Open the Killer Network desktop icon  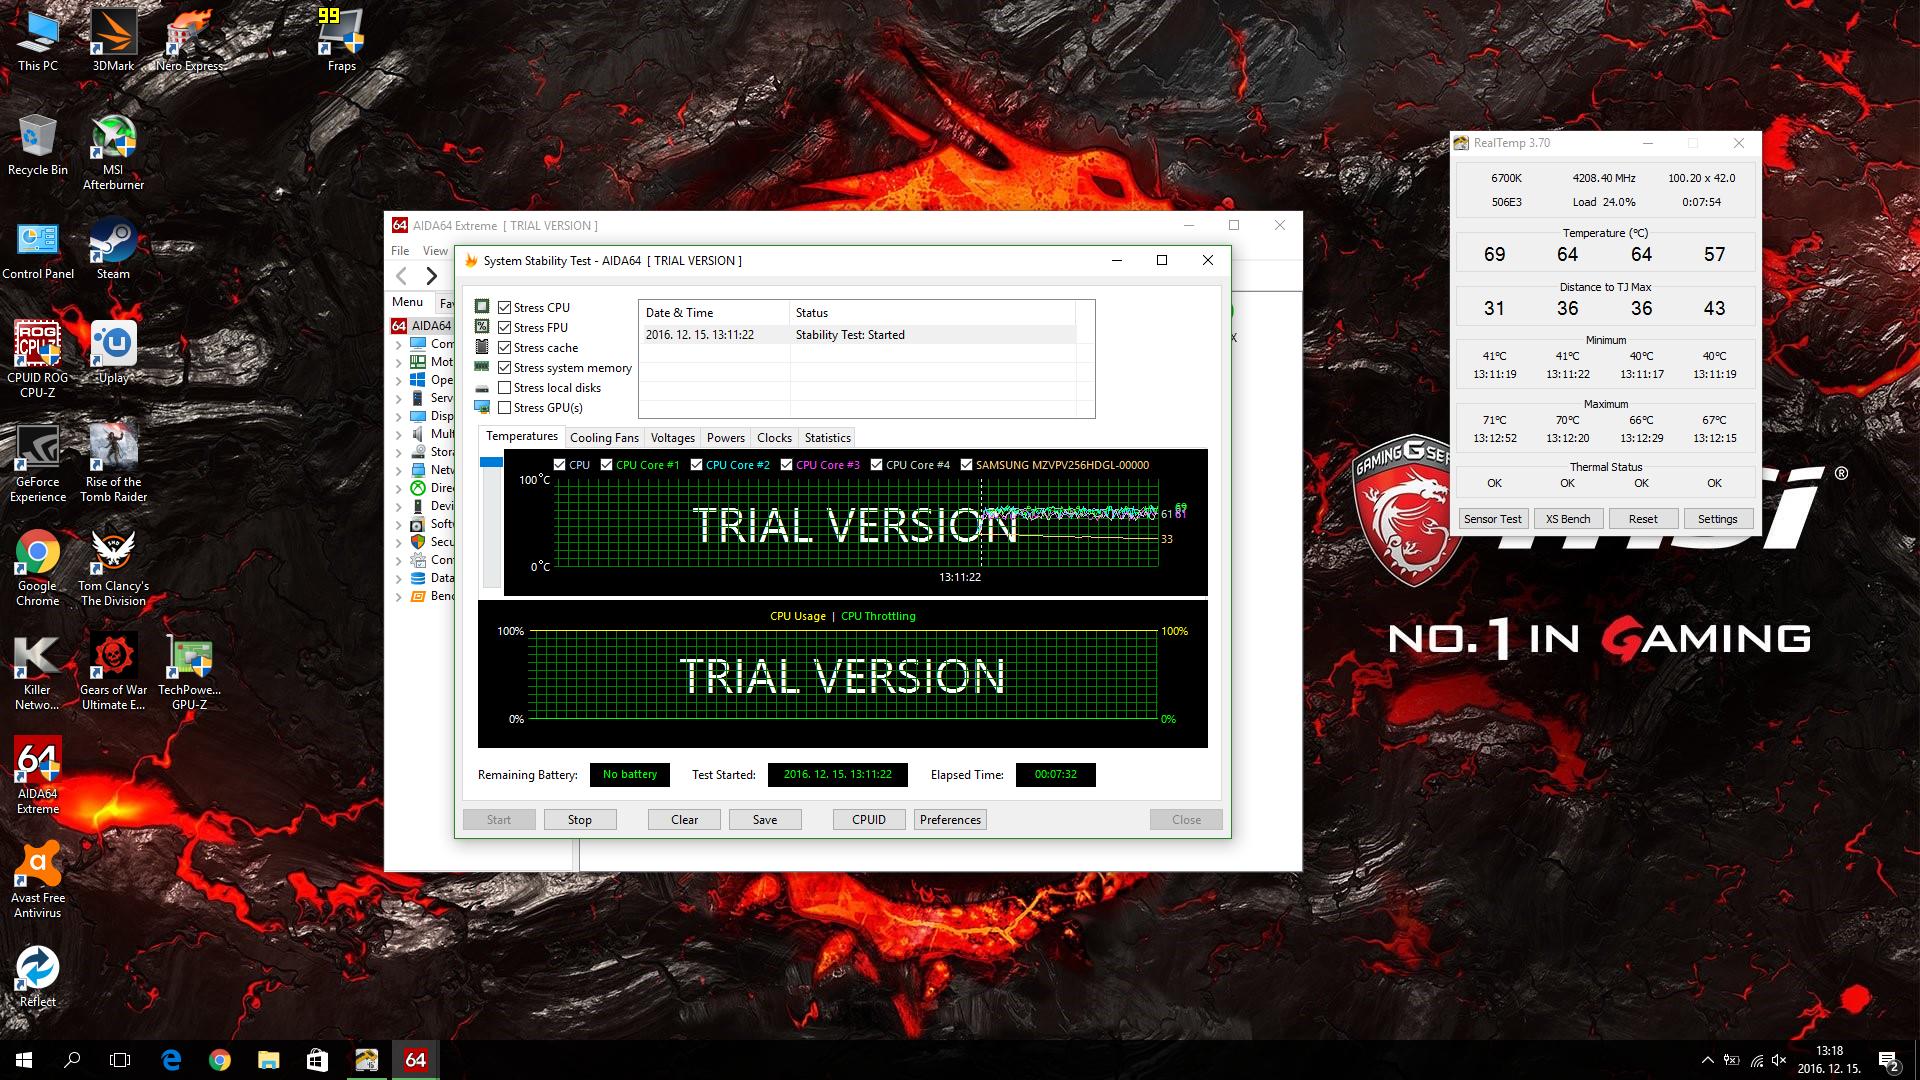click(x=38, y=671)
